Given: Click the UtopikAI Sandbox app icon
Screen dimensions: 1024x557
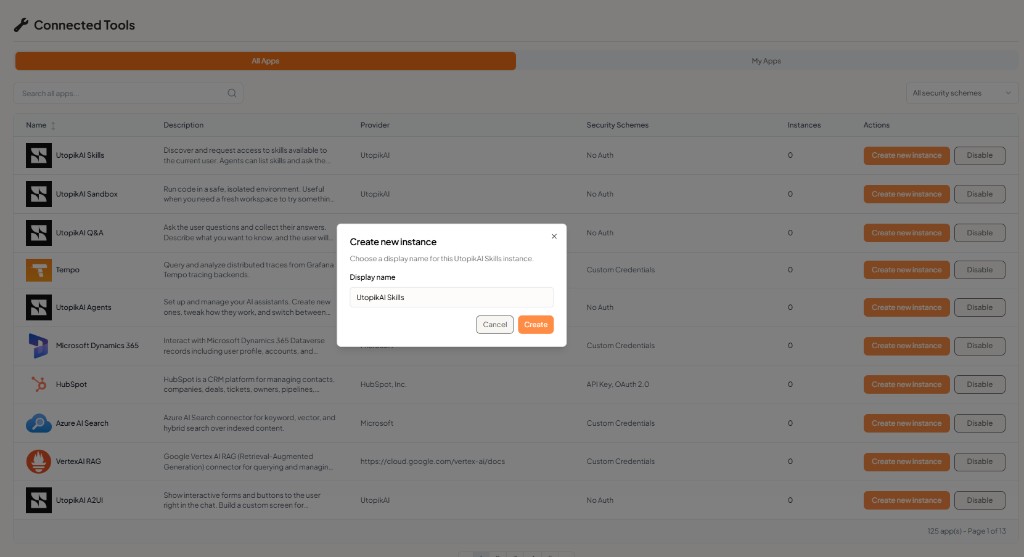Looking at the screenshot, I should click(x=39, y=194).
